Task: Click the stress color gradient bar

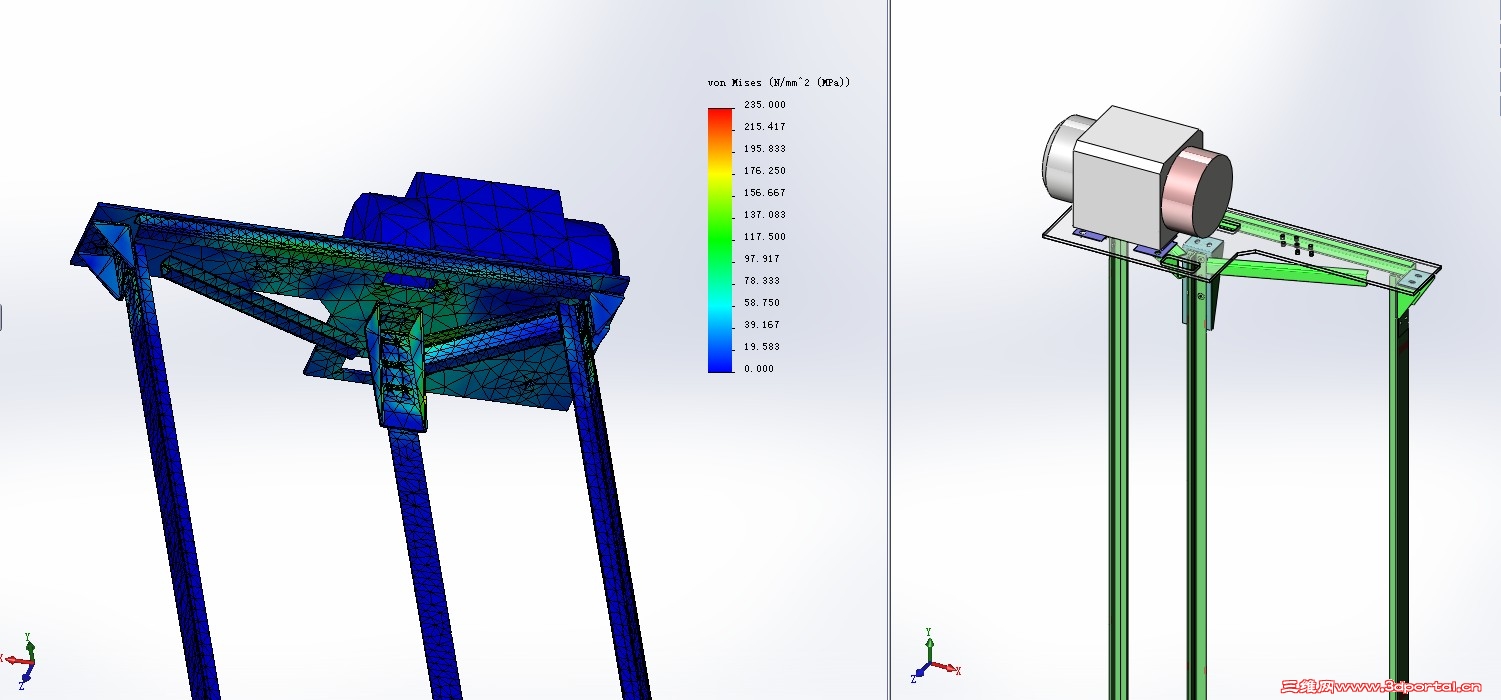Action: pyautogui.click(x=720, y=240)
